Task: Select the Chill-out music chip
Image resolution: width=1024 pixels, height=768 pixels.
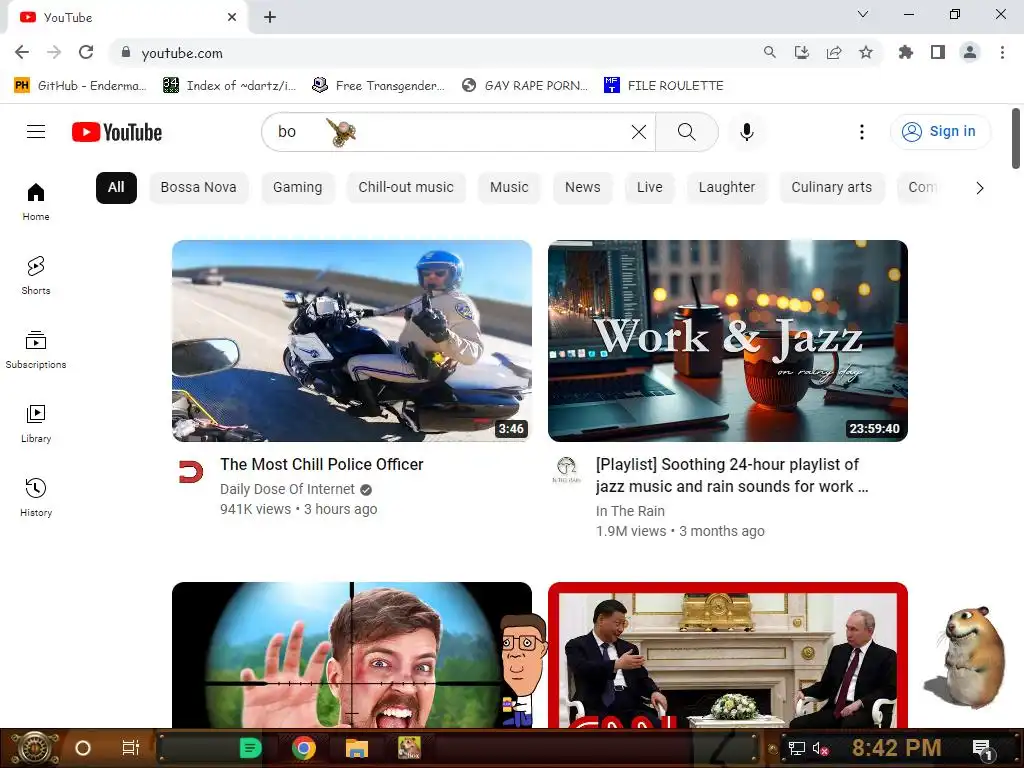Action: (x=406, y=187)
